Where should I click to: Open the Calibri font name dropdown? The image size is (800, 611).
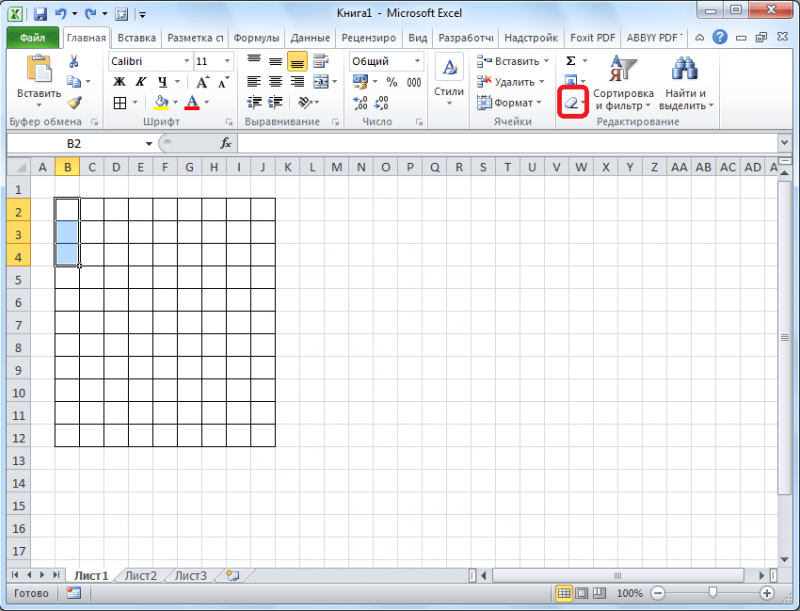[x=187, y=61]
